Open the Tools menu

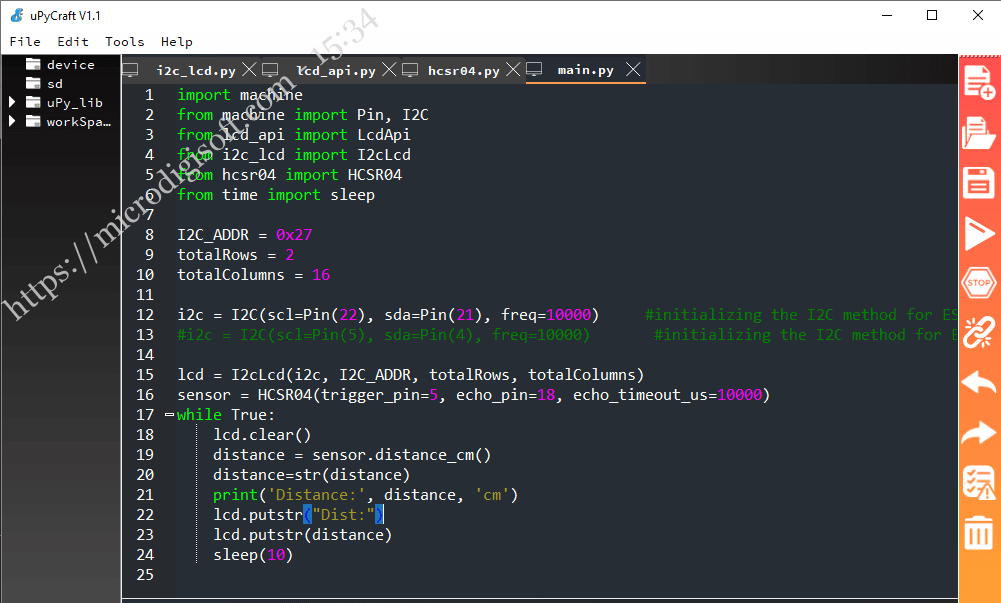124,42
